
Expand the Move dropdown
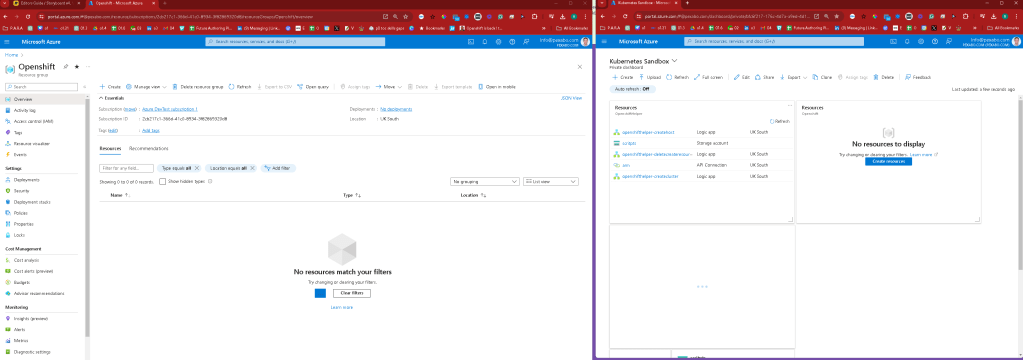tap(388, 86)
